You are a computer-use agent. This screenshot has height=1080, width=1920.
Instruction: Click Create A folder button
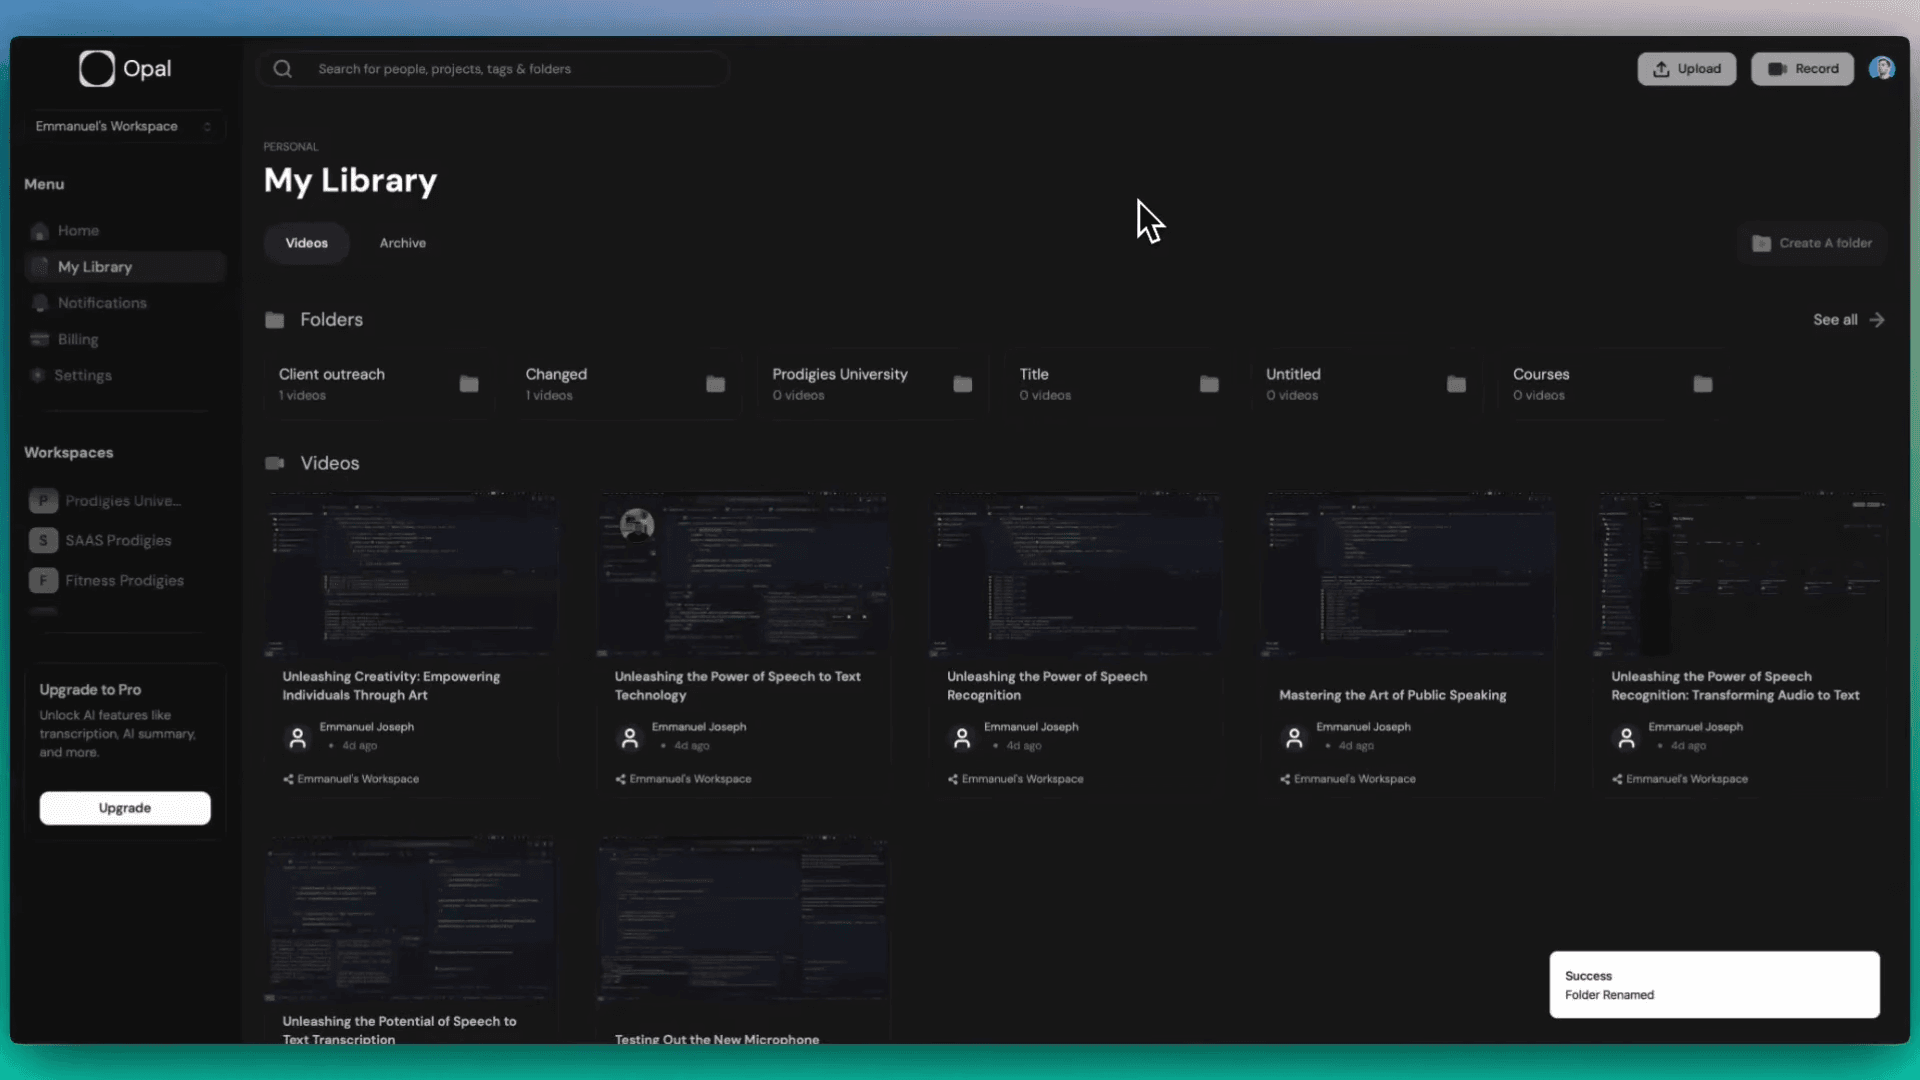[x=1812, y=243]
